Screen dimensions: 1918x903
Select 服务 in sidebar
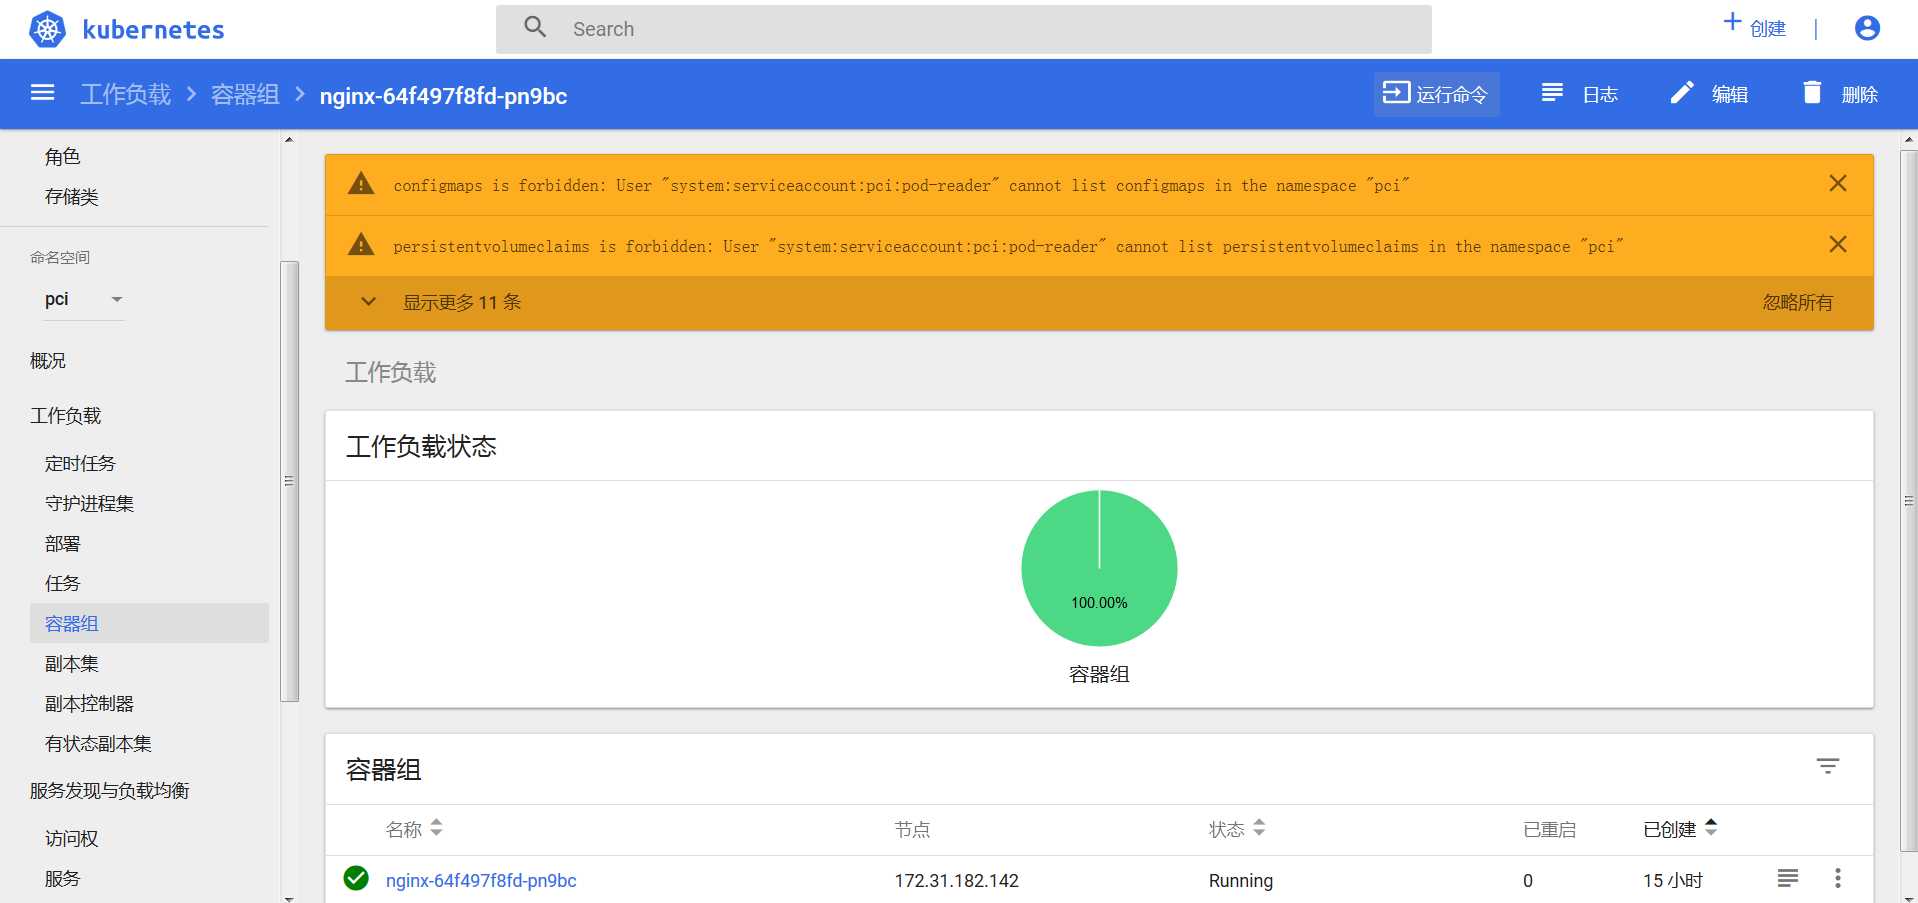(62, 879)
